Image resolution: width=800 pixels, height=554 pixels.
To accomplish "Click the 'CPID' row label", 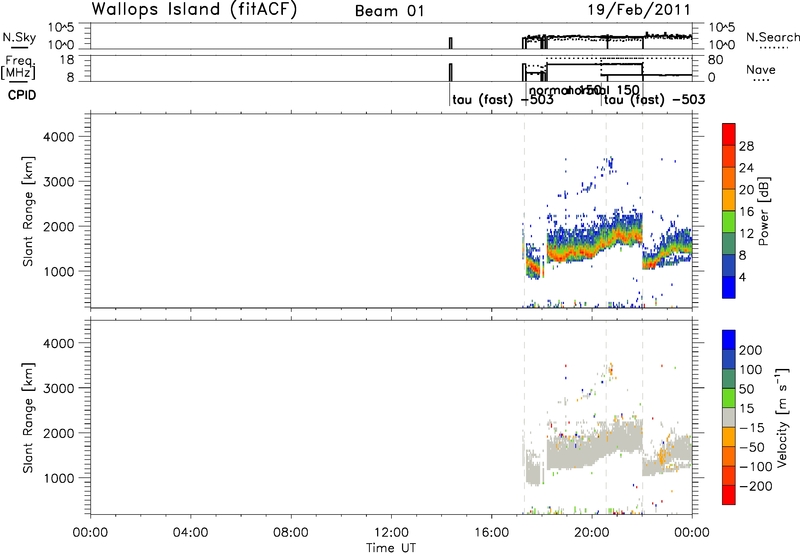I will pos(22,95).
